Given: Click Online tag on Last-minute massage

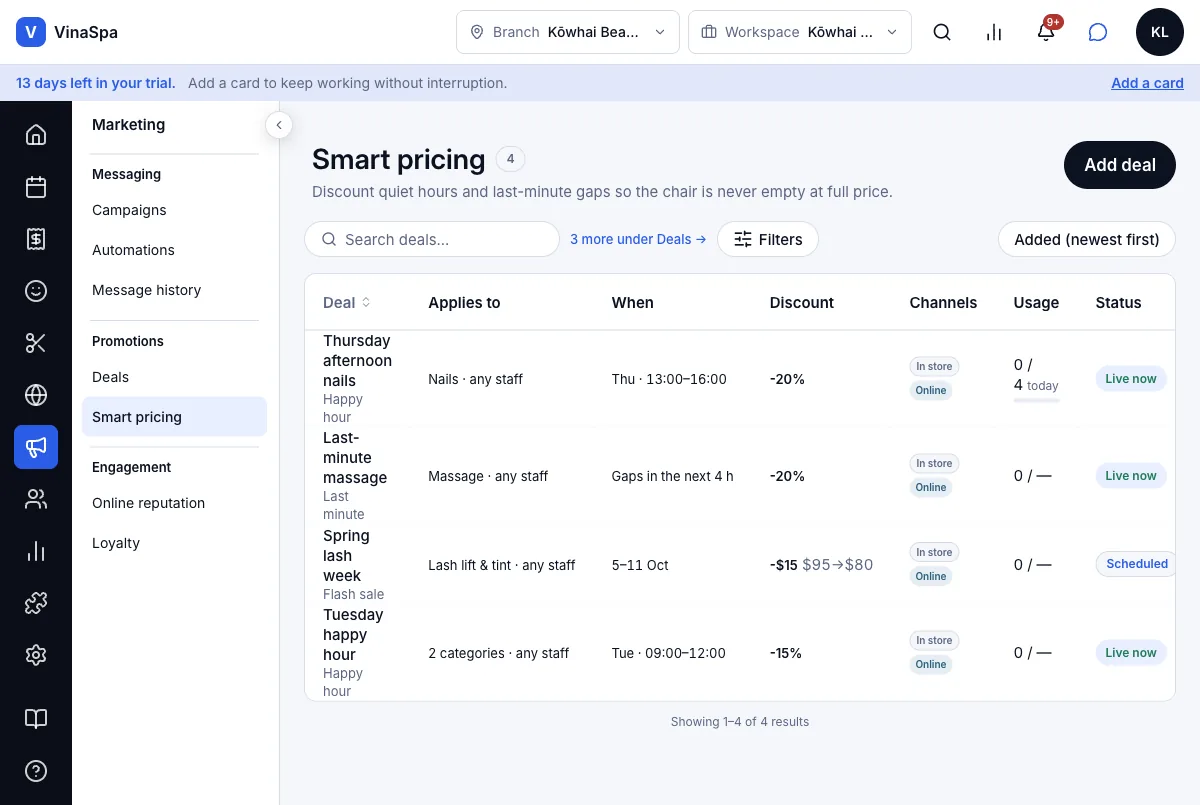Looking at the screenshot, I should [931, 488].
